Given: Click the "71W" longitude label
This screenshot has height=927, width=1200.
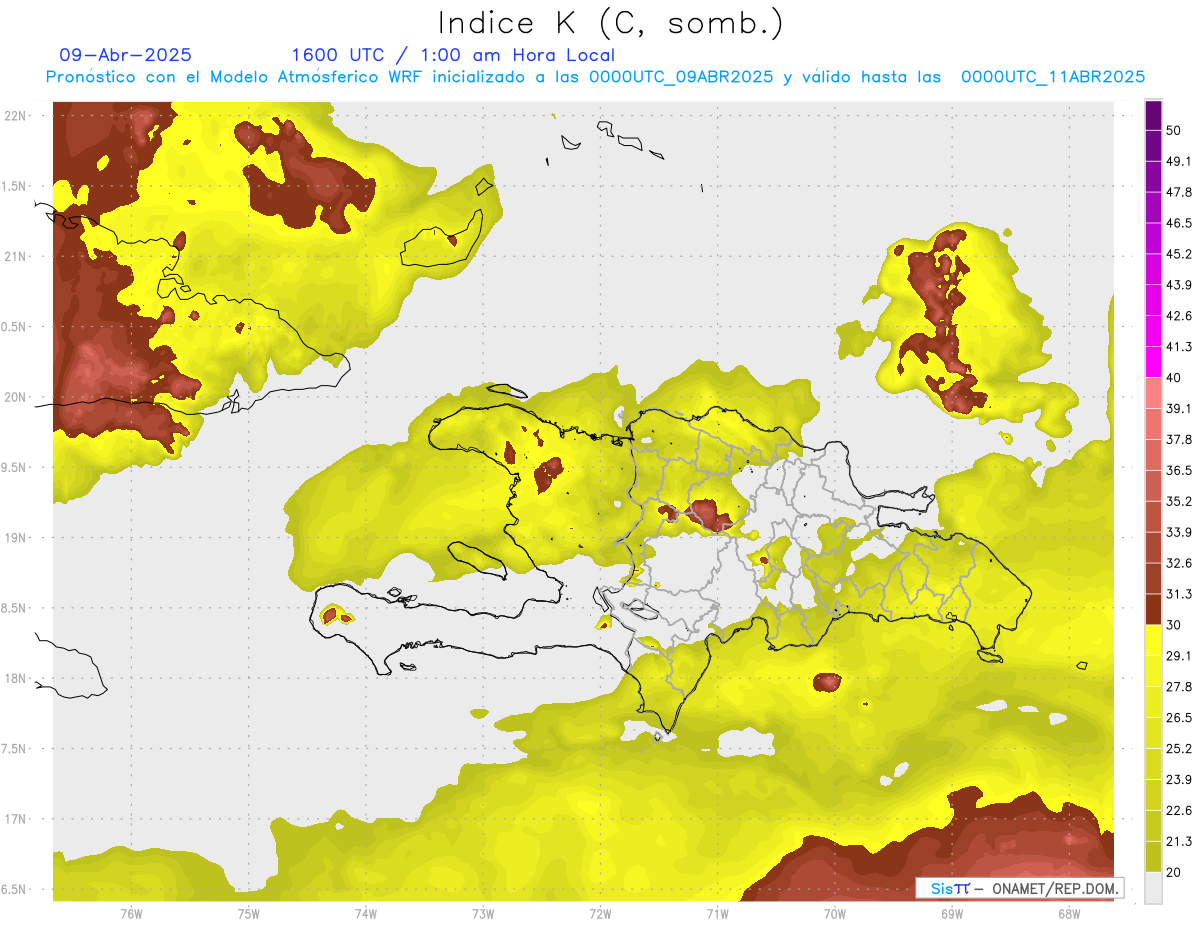Looking at the screenshot, I should tap(717, 913).
